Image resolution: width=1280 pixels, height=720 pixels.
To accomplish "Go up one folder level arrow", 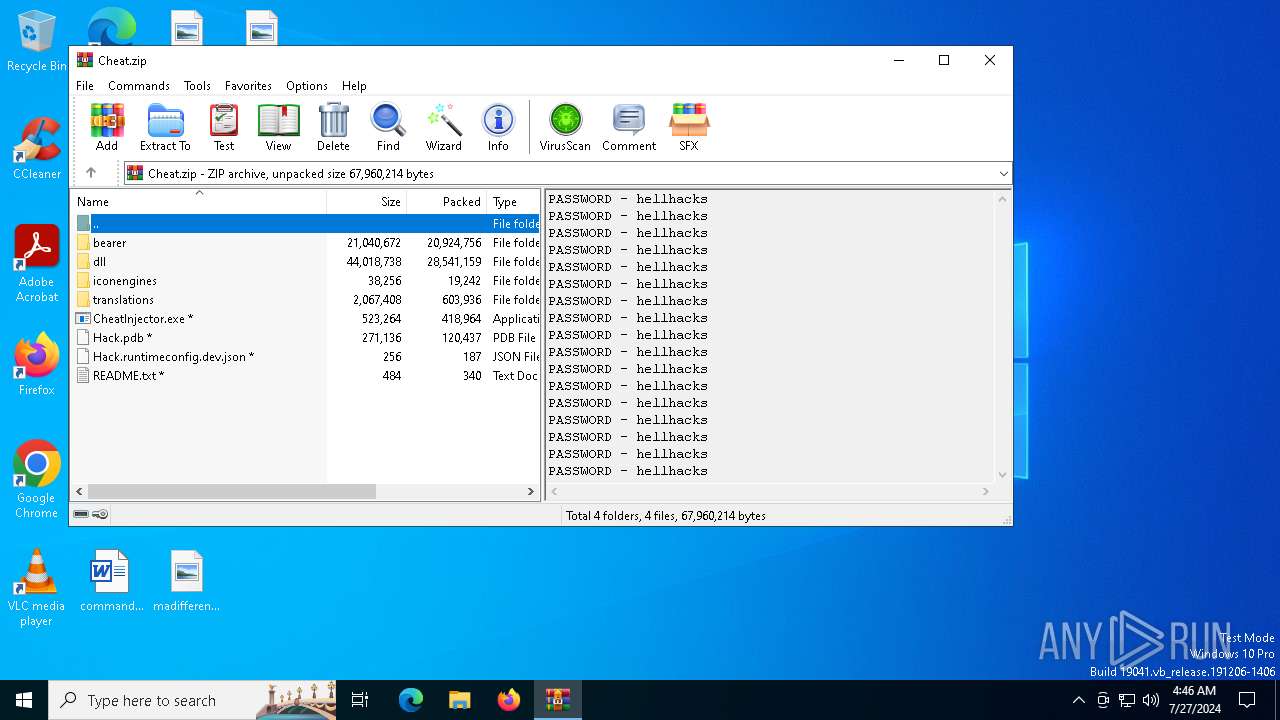I will (91, 173).
